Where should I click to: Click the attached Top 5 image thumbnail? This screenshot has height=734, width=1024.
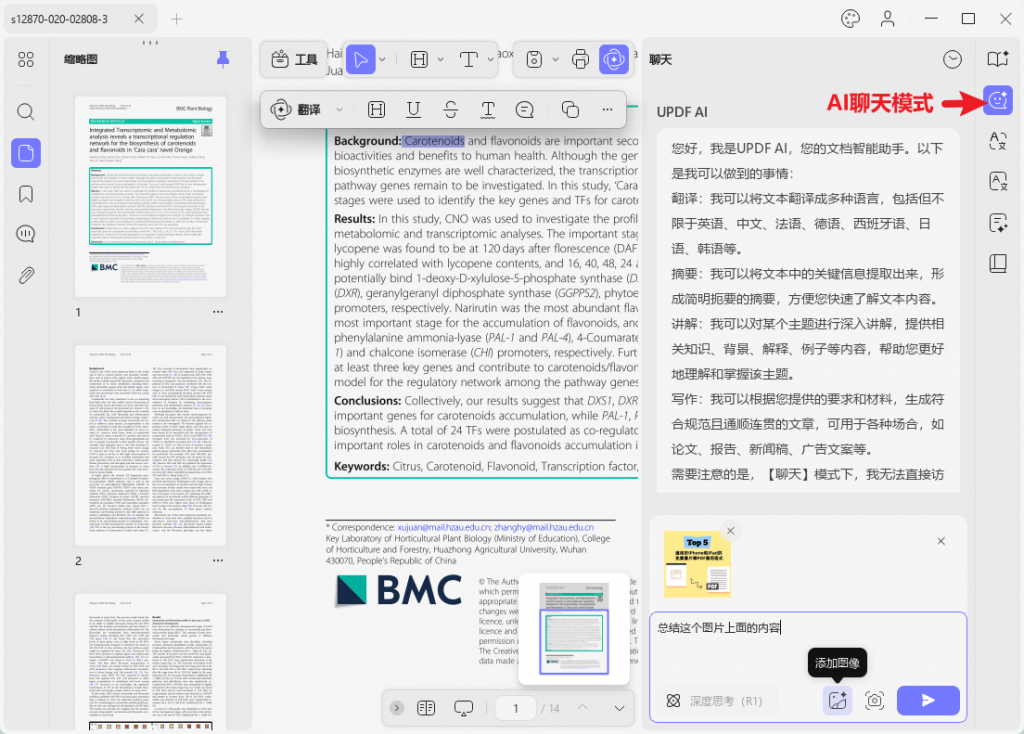[x=697, y=564]
